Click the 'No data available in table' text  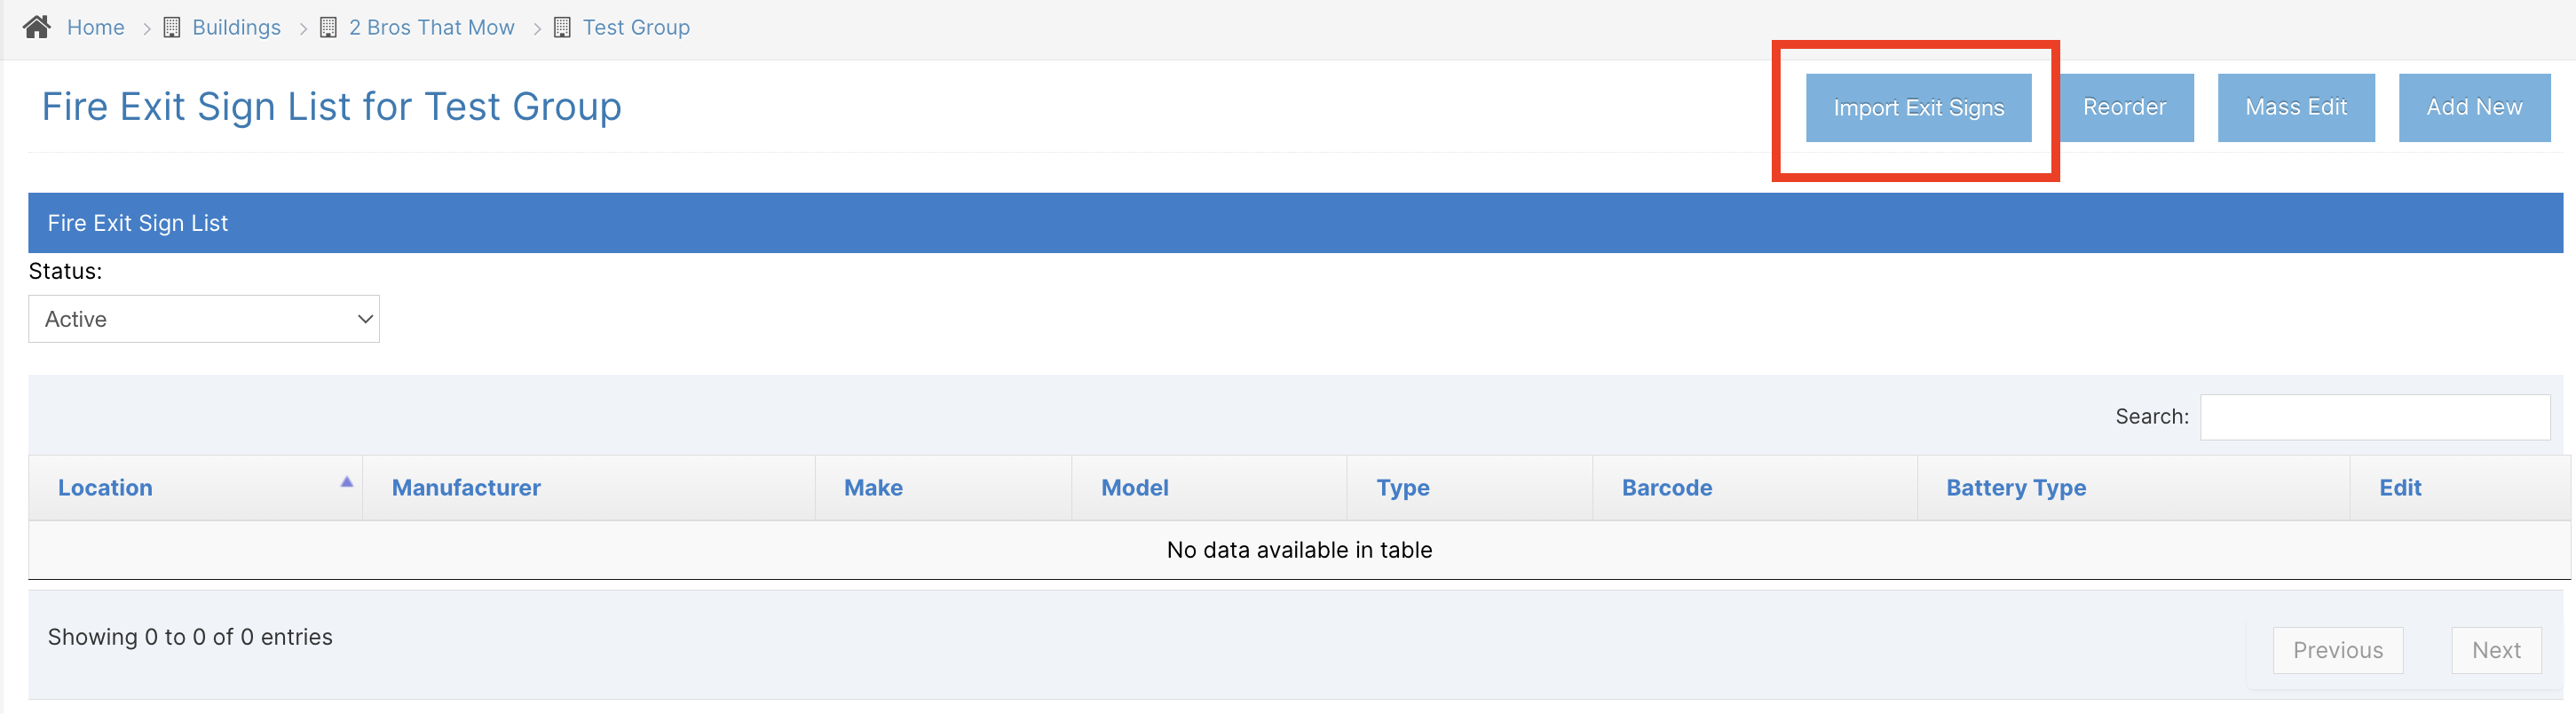point(1299,550)
